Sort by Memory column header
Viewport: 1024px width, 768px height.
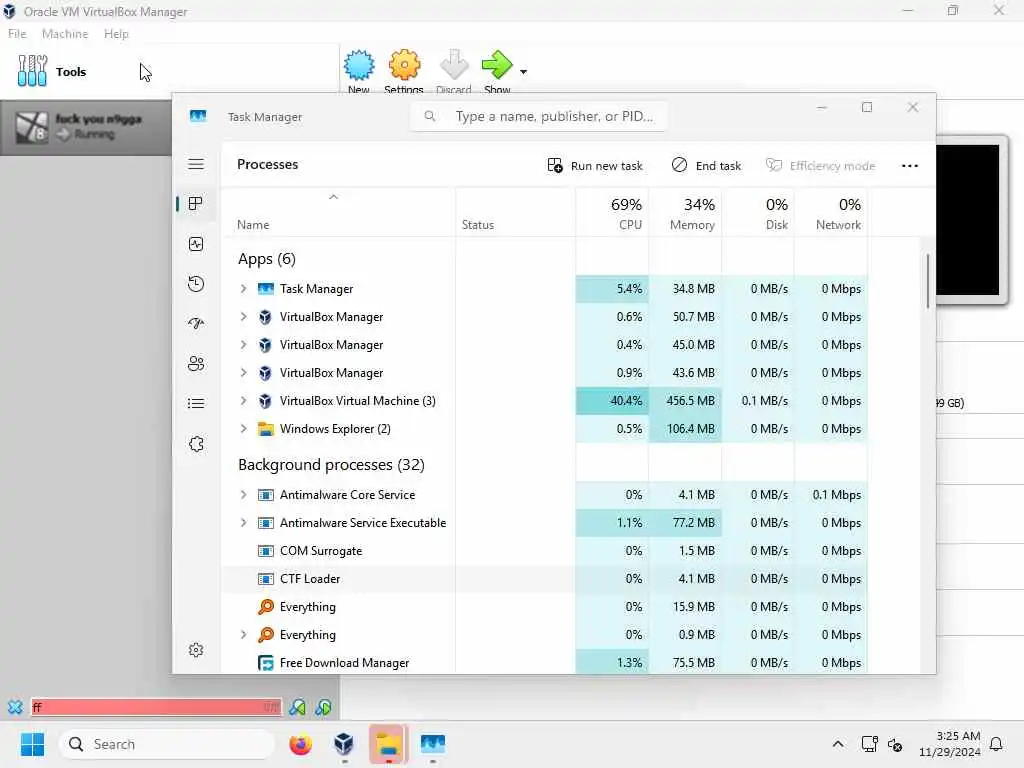pos(685,212)
